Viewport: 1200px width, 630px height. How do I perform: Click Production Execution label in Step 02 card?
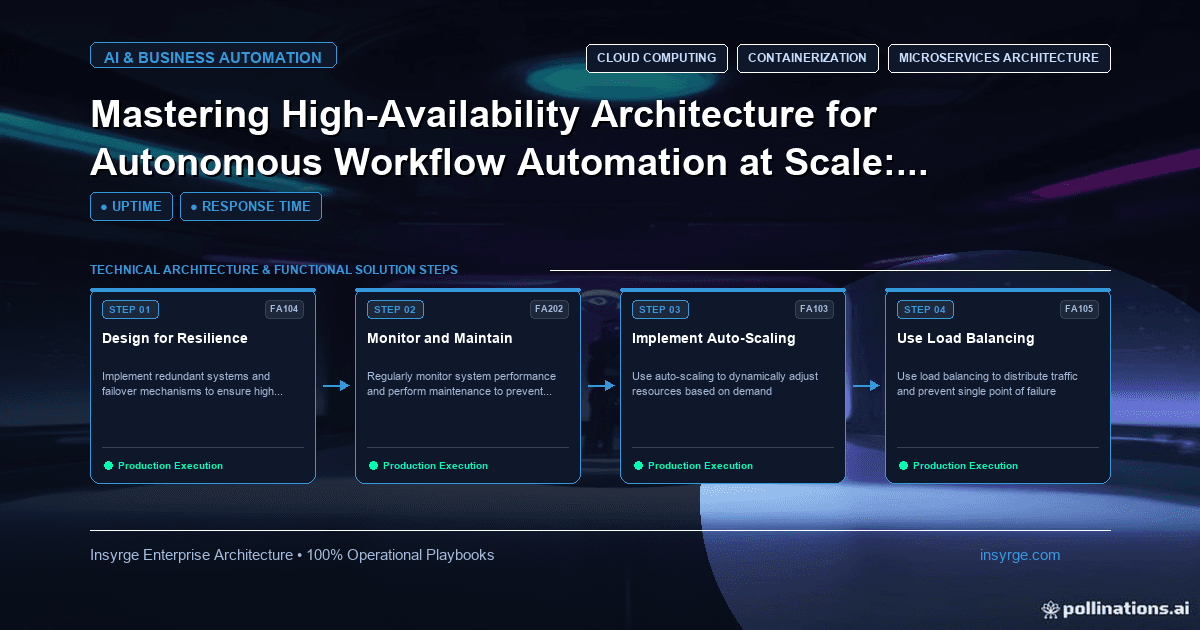[435, 466]
